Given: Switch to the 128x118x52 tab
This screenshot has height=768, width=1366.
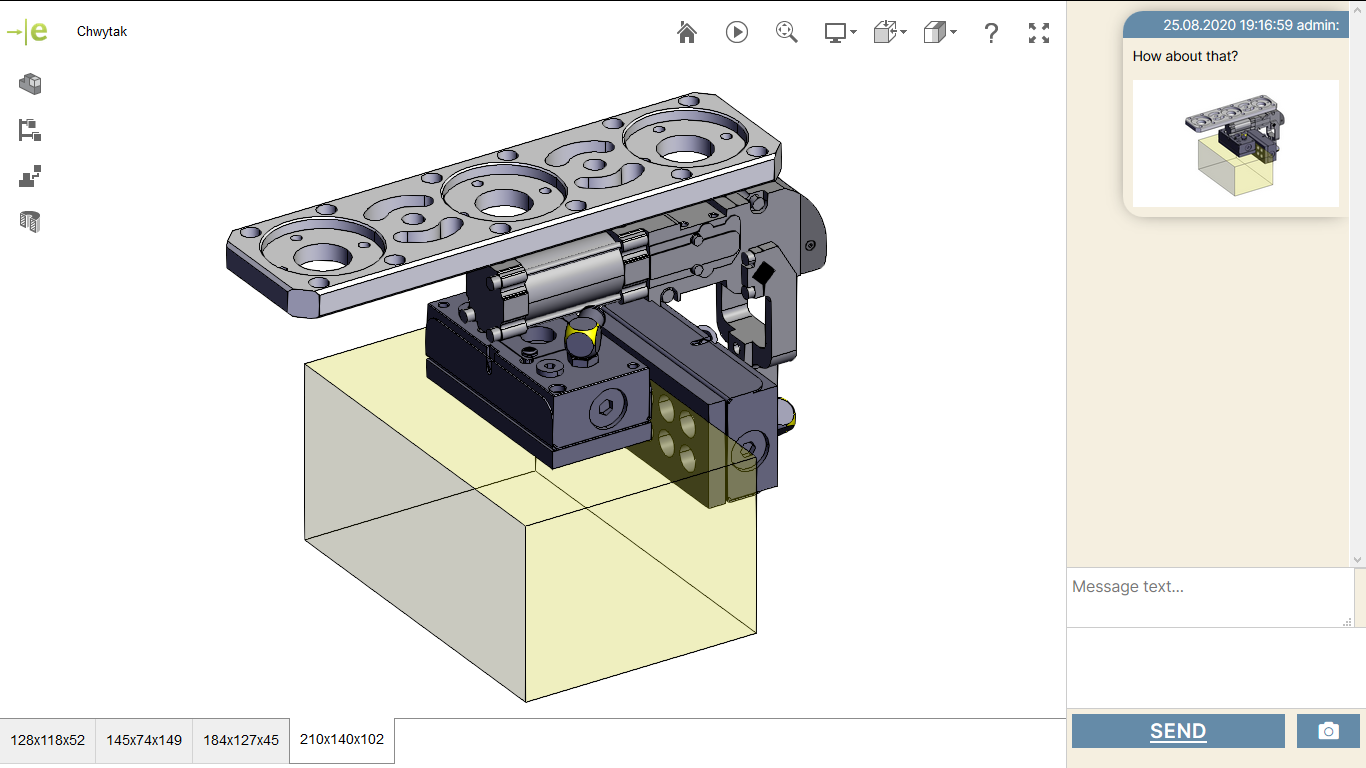Looking at the screenshot, I should pos(48,741).
